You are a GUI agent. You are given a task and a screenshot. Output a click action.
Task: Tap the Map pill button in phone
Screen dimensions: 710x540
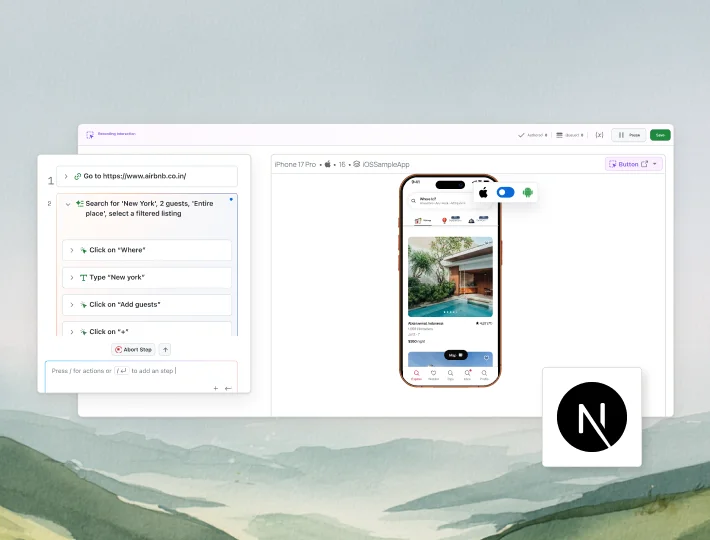[x=456, y=355]
